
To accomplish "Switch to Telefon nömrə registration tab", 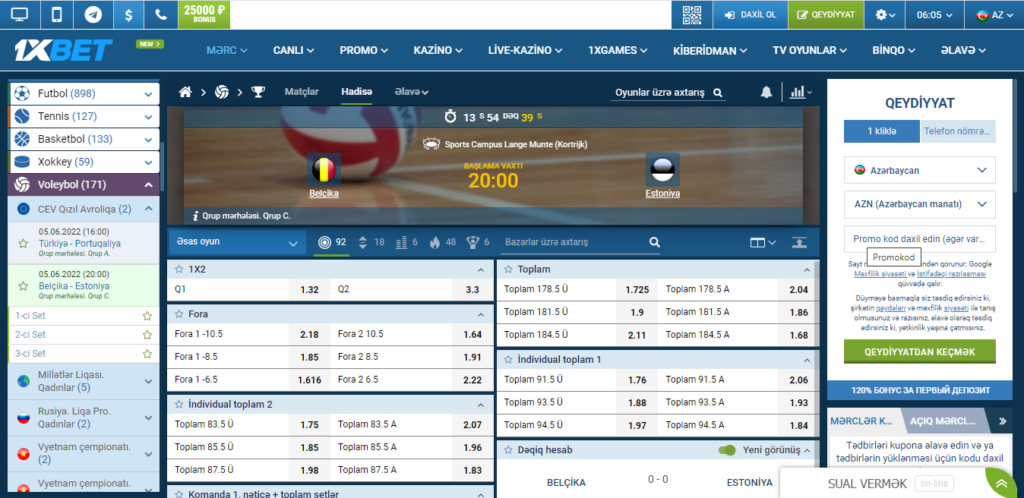I will click(x=958, y=131).
